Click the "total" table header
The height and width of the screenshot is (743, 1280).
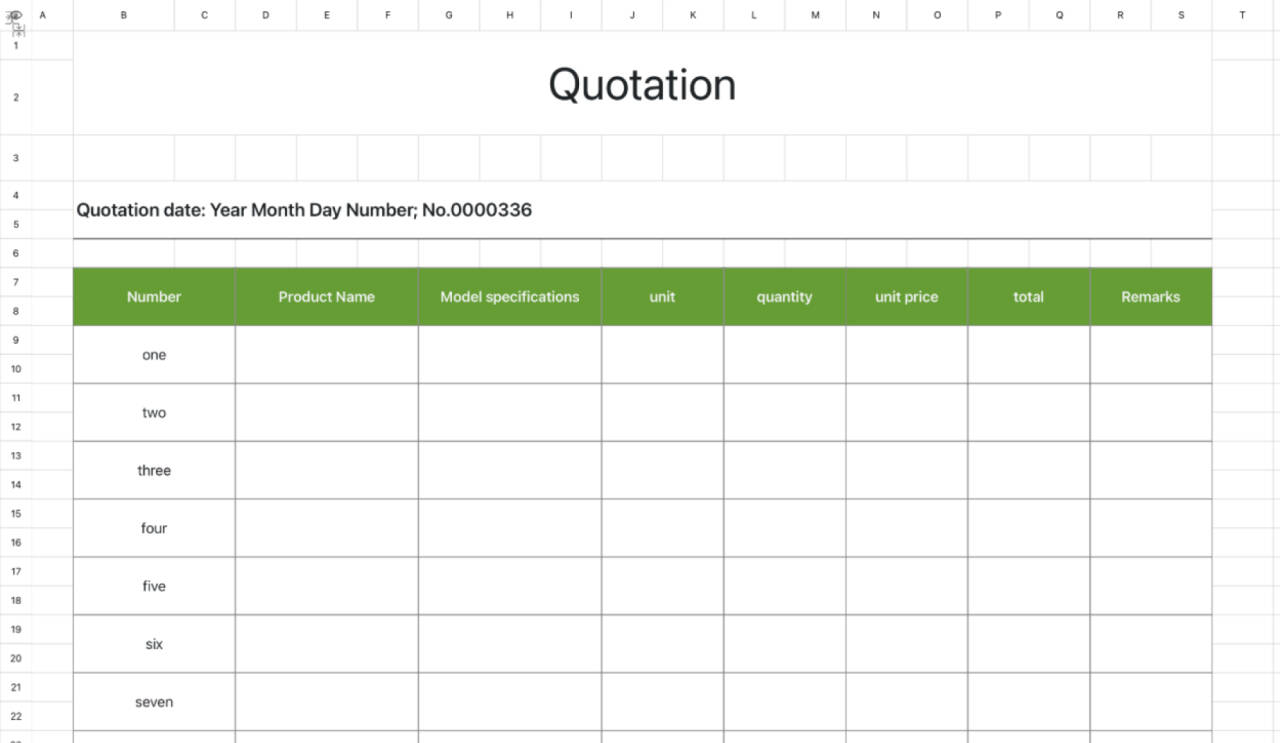(1028, 297)
